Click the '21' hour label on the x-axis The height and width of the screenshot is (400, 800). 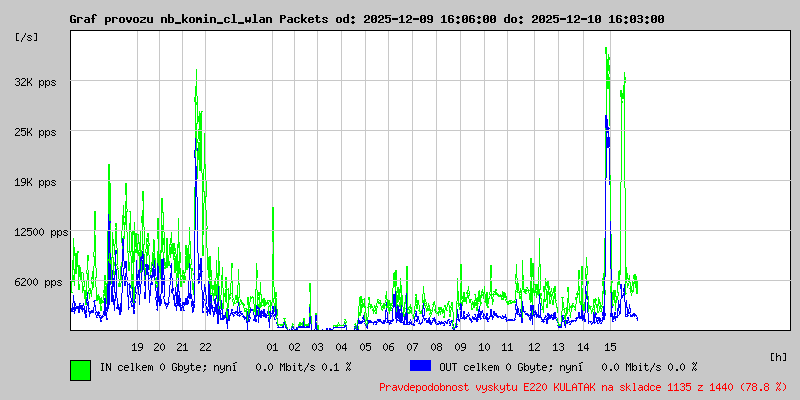182,347
